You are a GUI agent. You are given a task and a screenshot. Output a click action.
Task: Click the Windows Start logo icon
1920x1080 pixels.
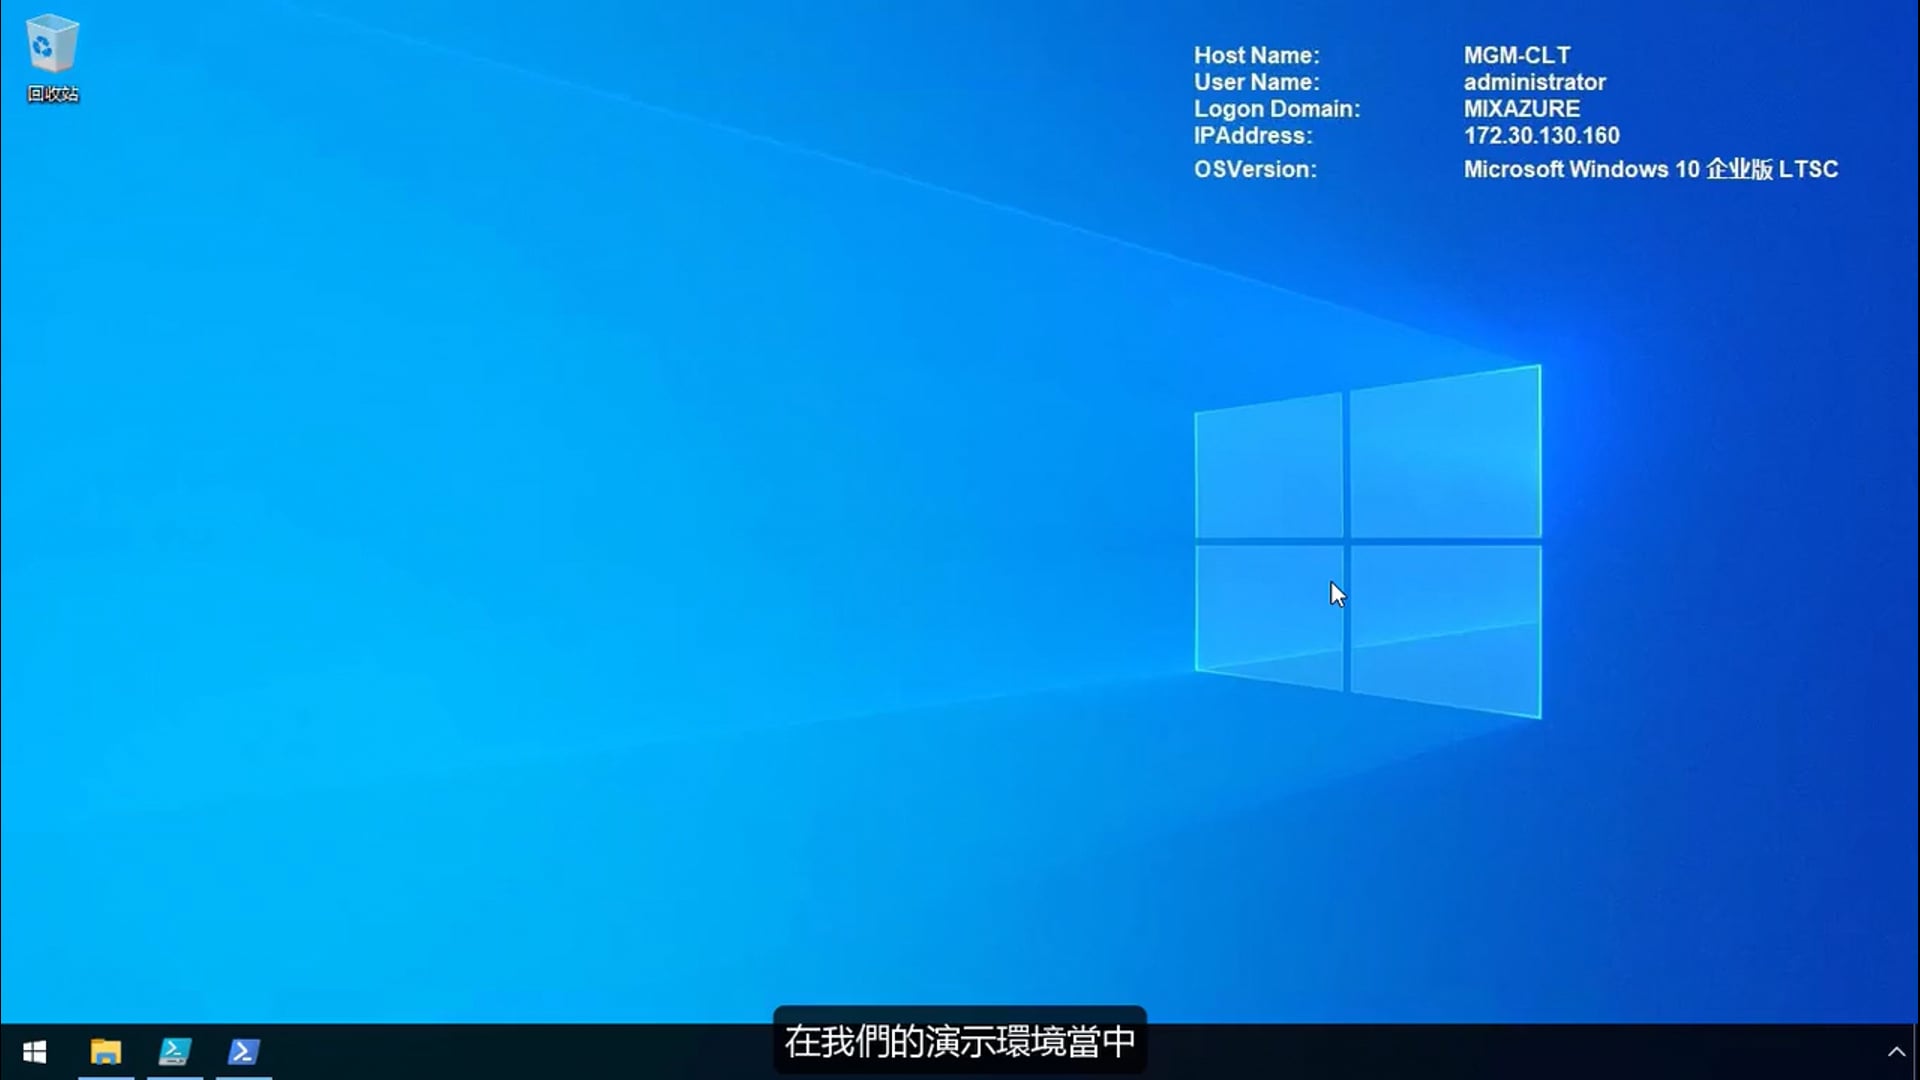[x=36, y=1052]
